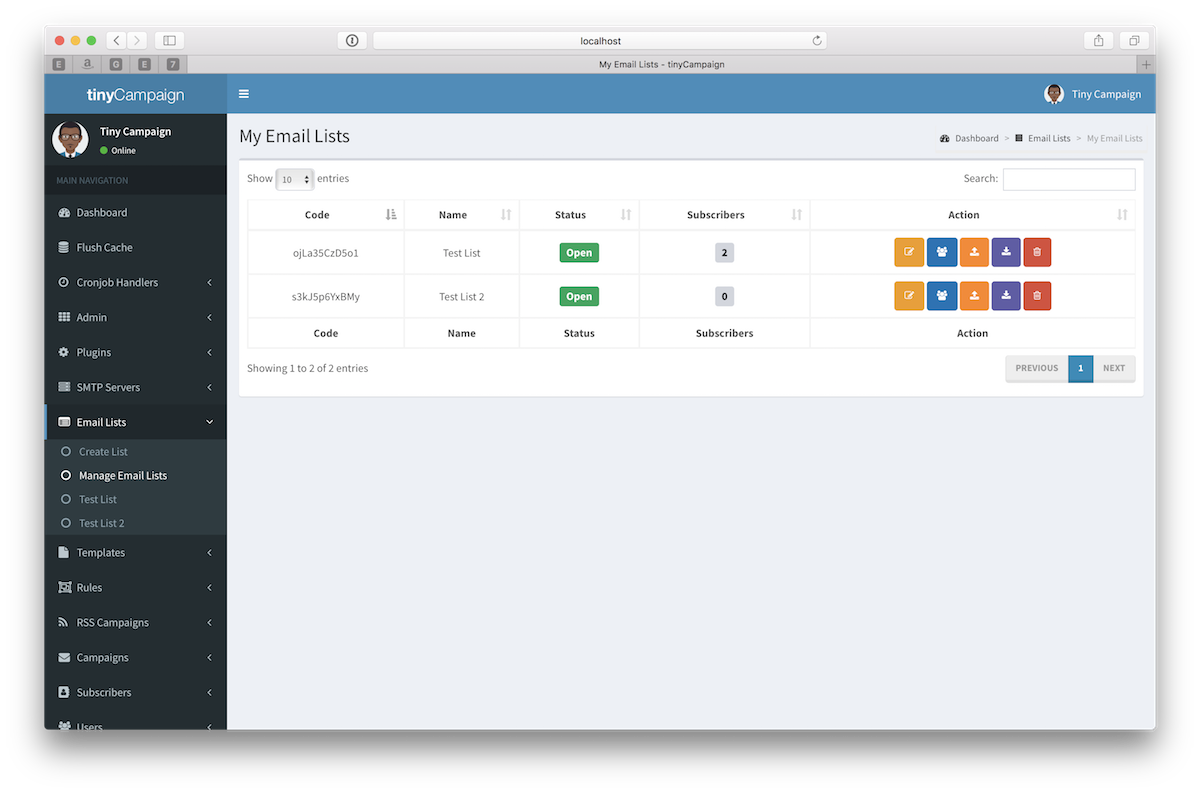The width and height of the screenshot is (1200, 793).
Task: Toggle the sidebar with hamburger icon
Action: click(x=244, y=94)
